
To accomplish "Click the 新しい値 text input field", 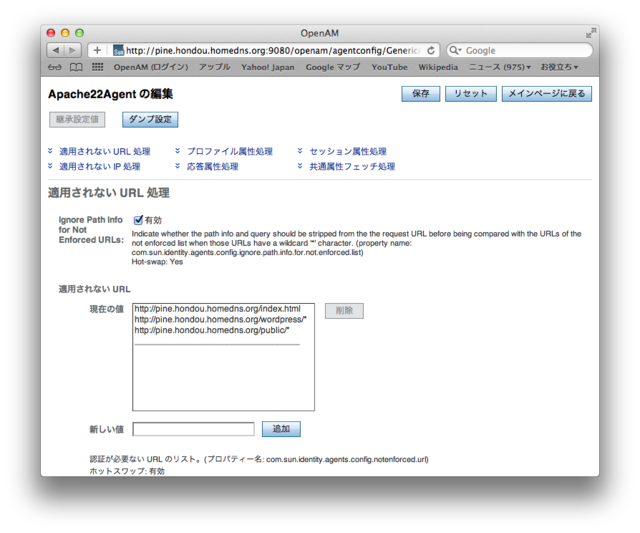I will (x=193, y=429).
